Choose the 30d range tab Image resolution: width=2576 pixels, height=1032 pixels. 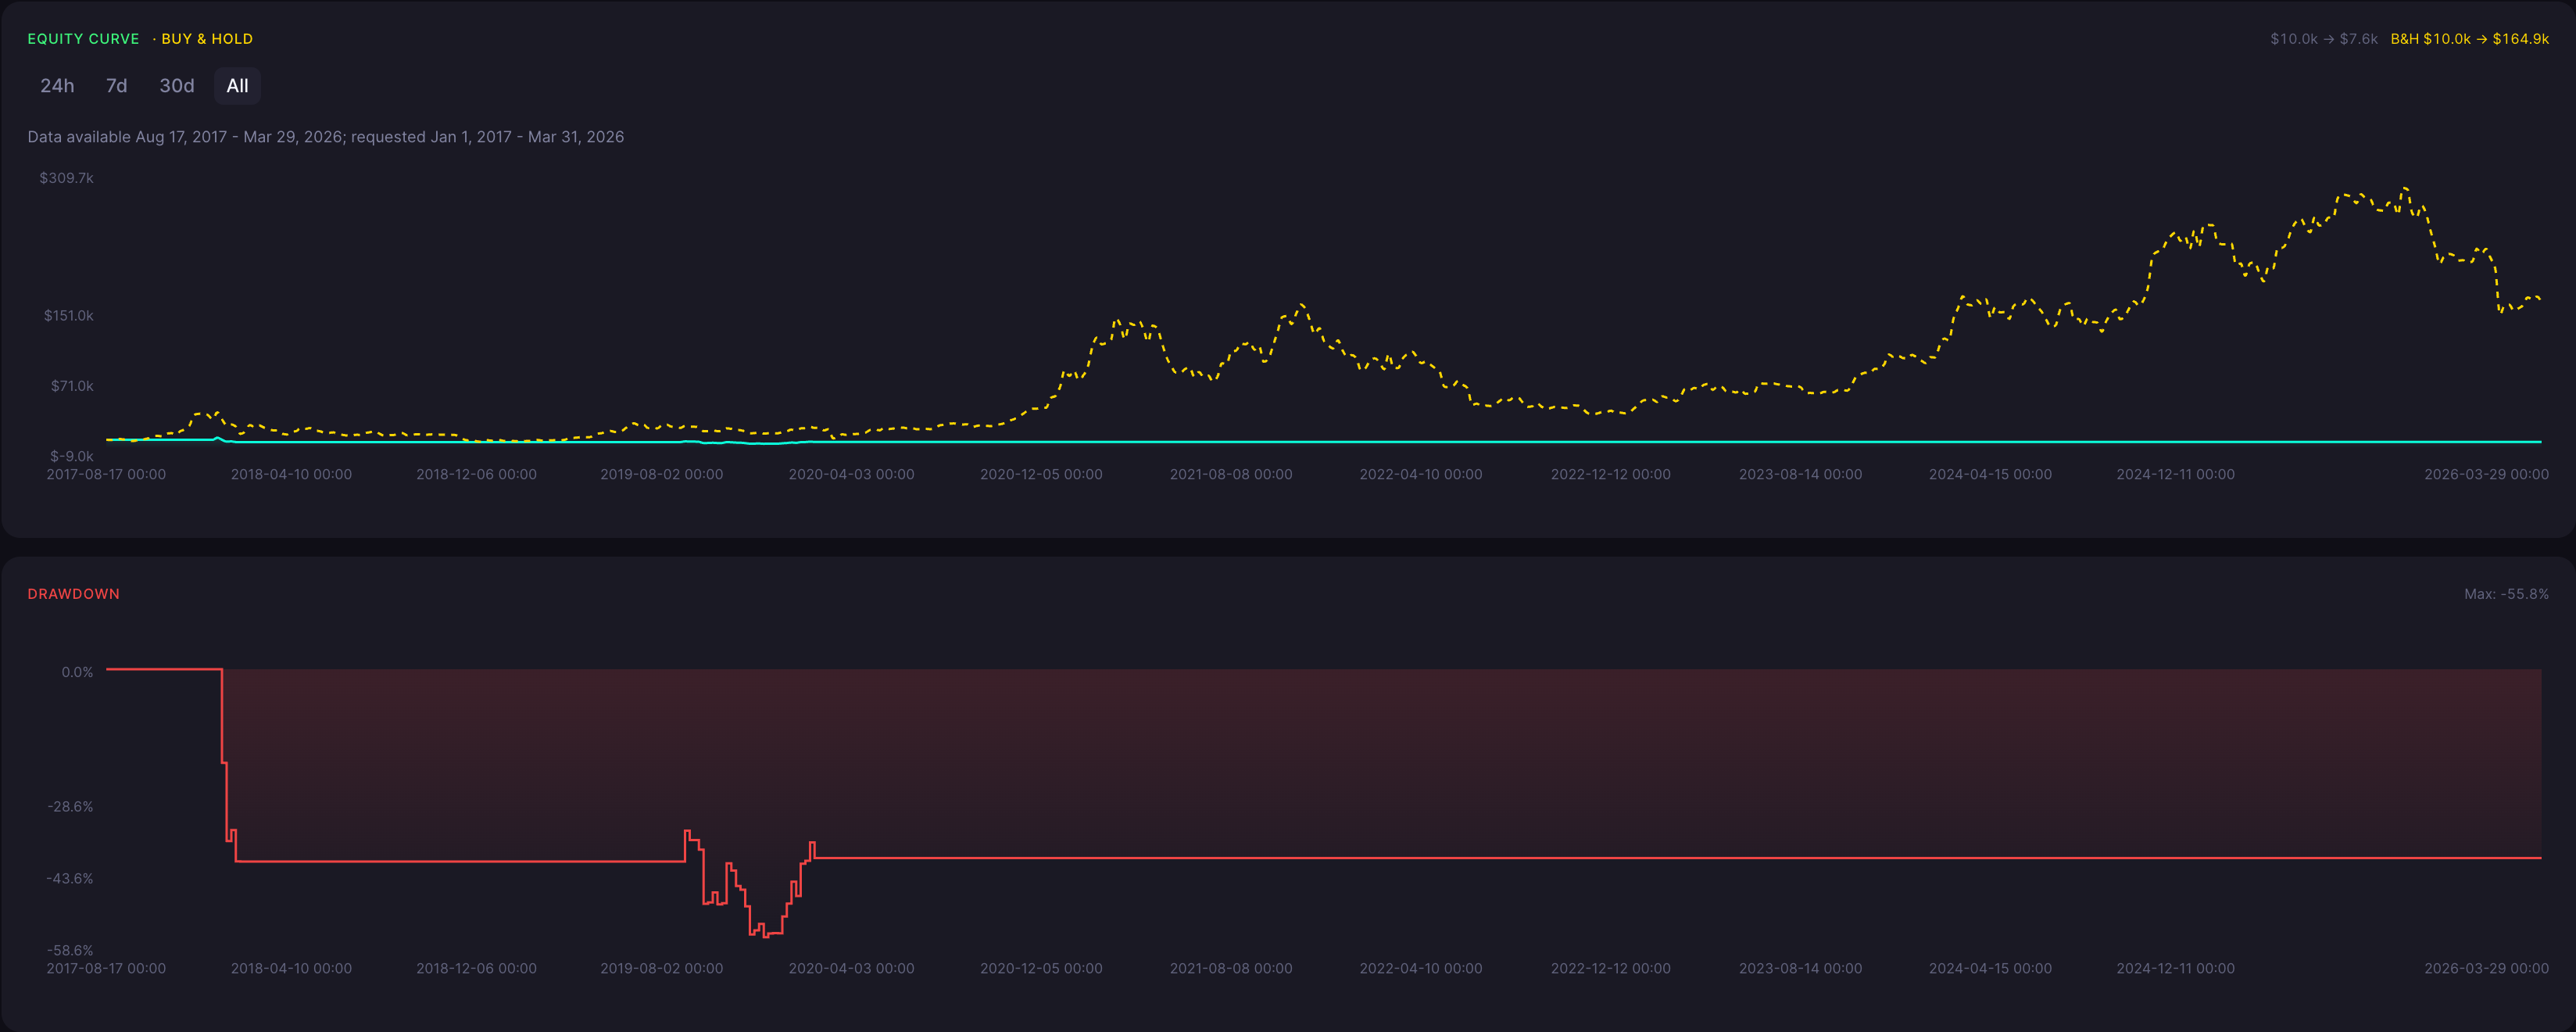(x=177, y=86)
